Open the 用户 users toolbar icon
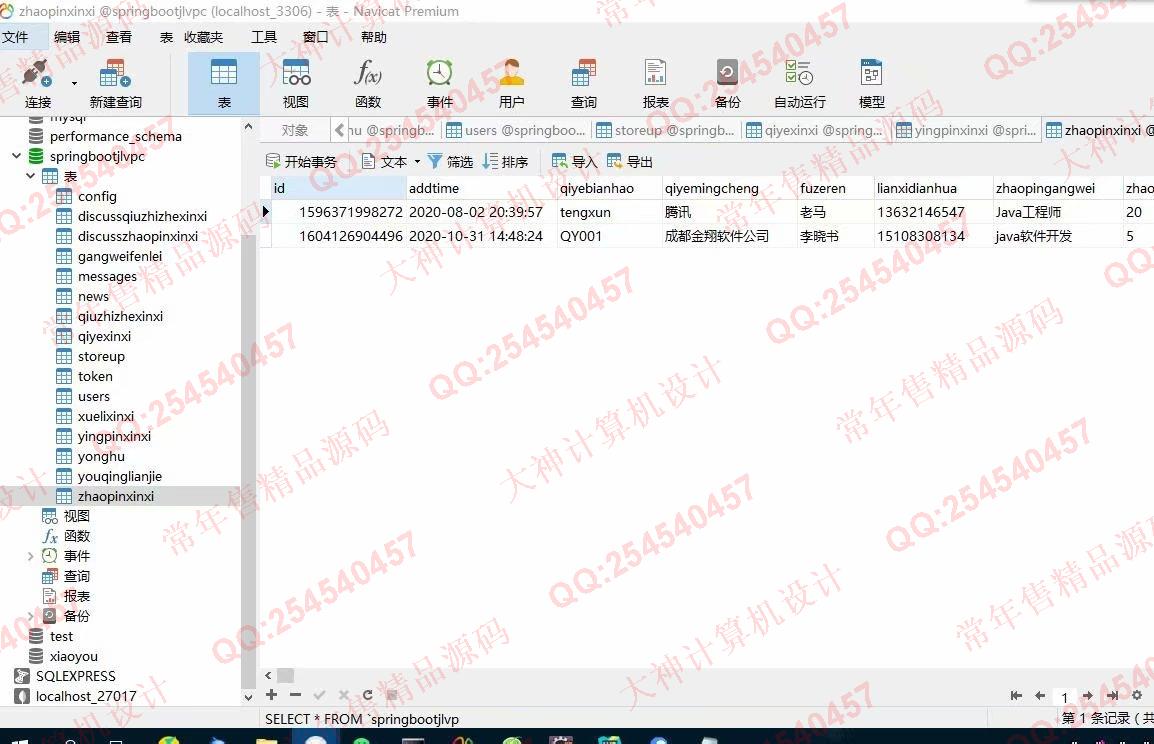 pyautogui.click(x=511, y=84)
